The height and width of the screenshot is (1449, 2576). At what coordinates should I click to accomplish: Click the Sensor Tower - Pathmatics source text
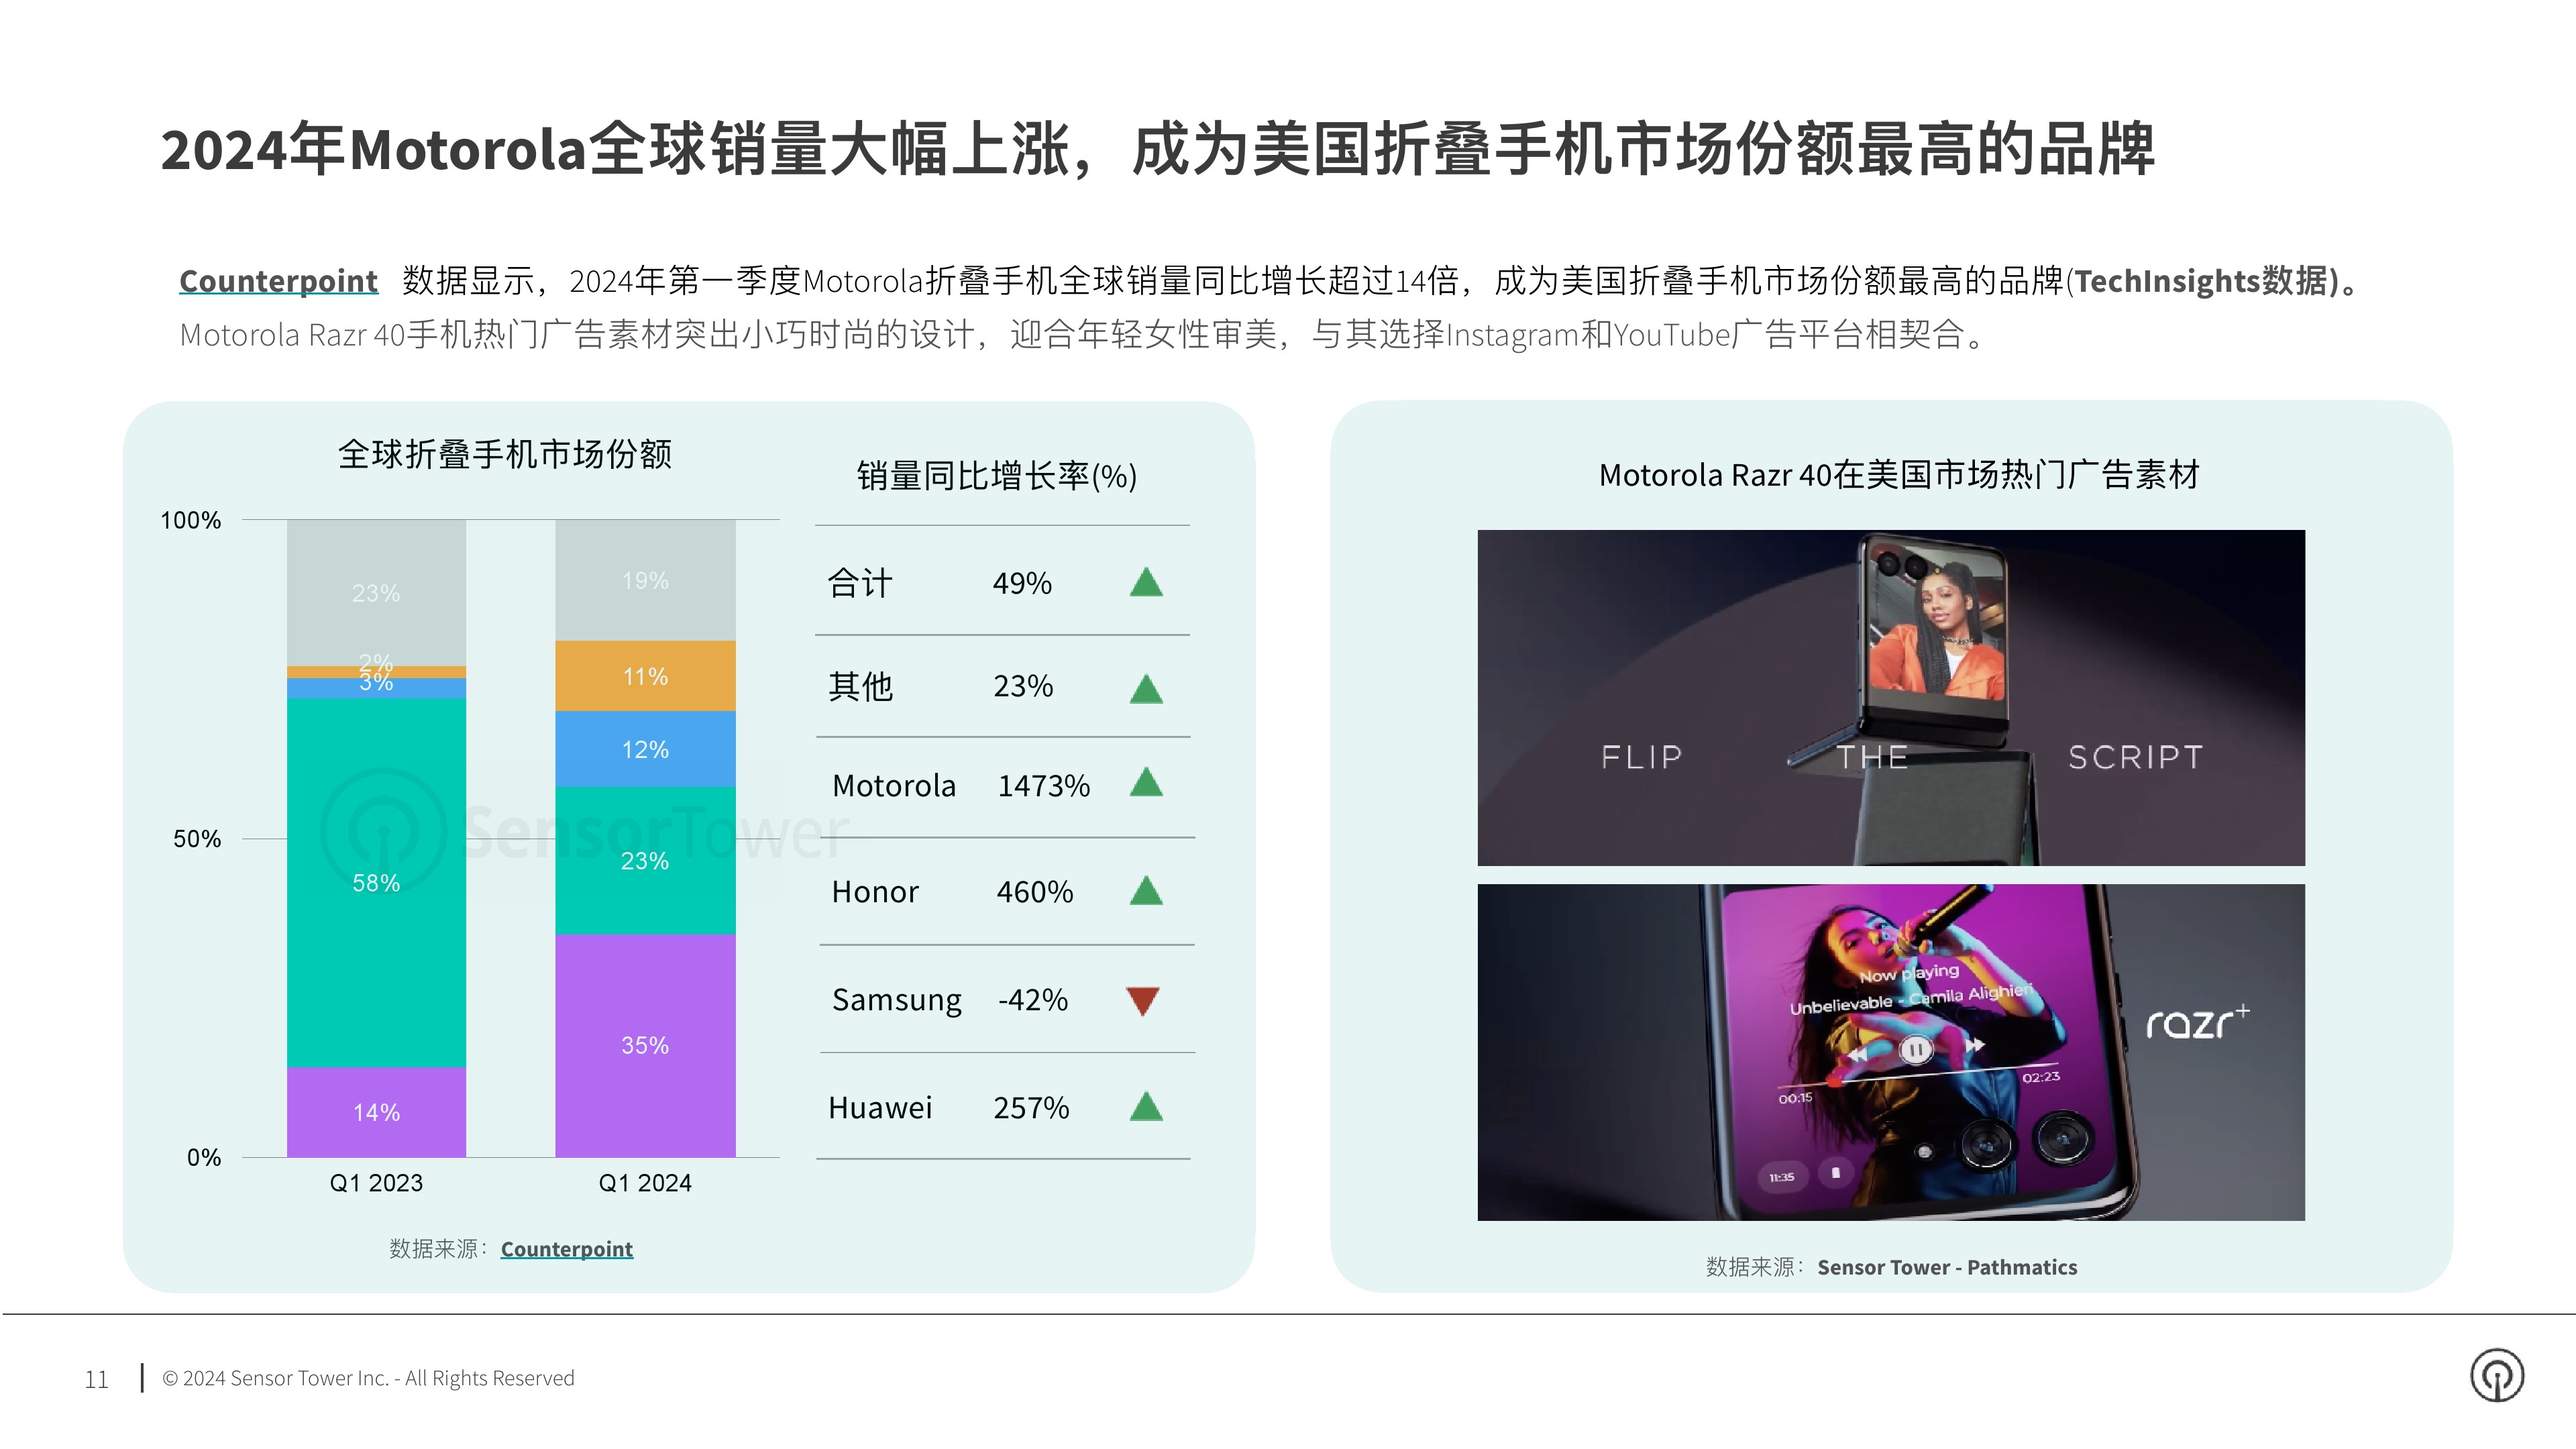coord(1947,1267)
